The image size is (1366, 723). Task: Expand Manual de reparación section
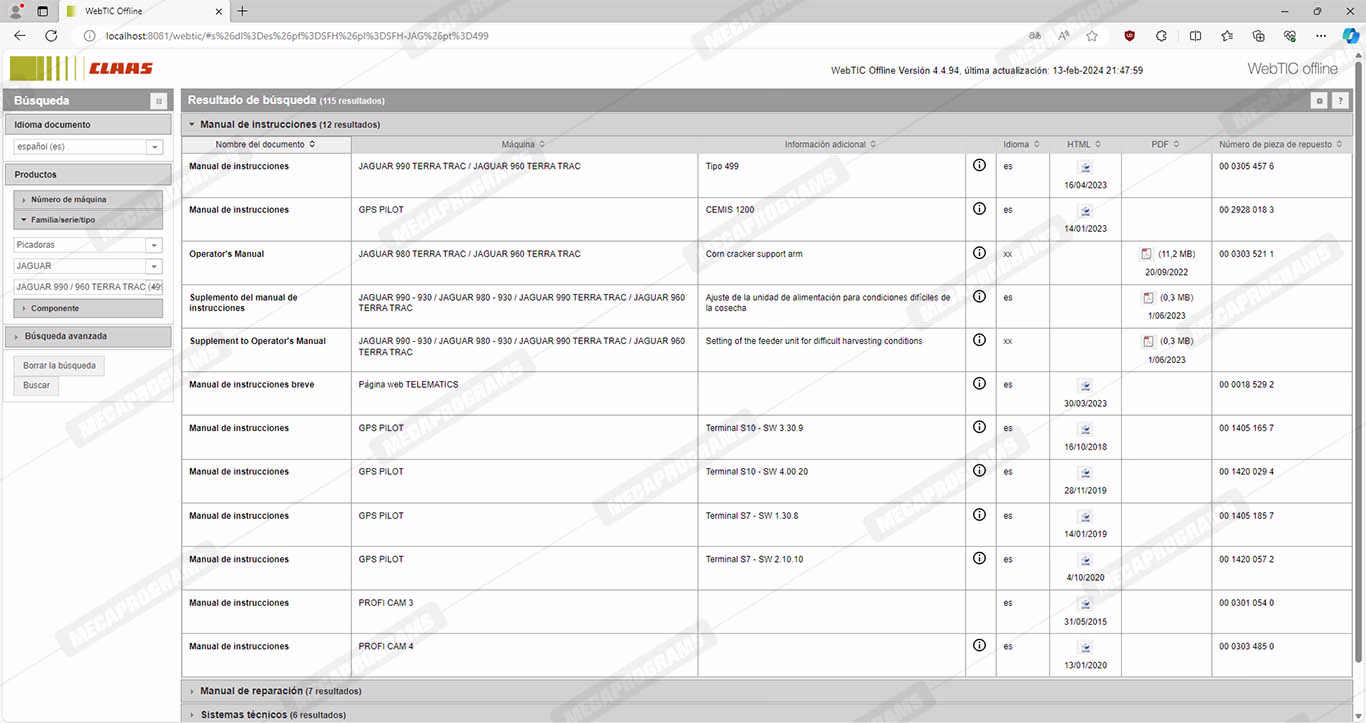tap(280, 691)
